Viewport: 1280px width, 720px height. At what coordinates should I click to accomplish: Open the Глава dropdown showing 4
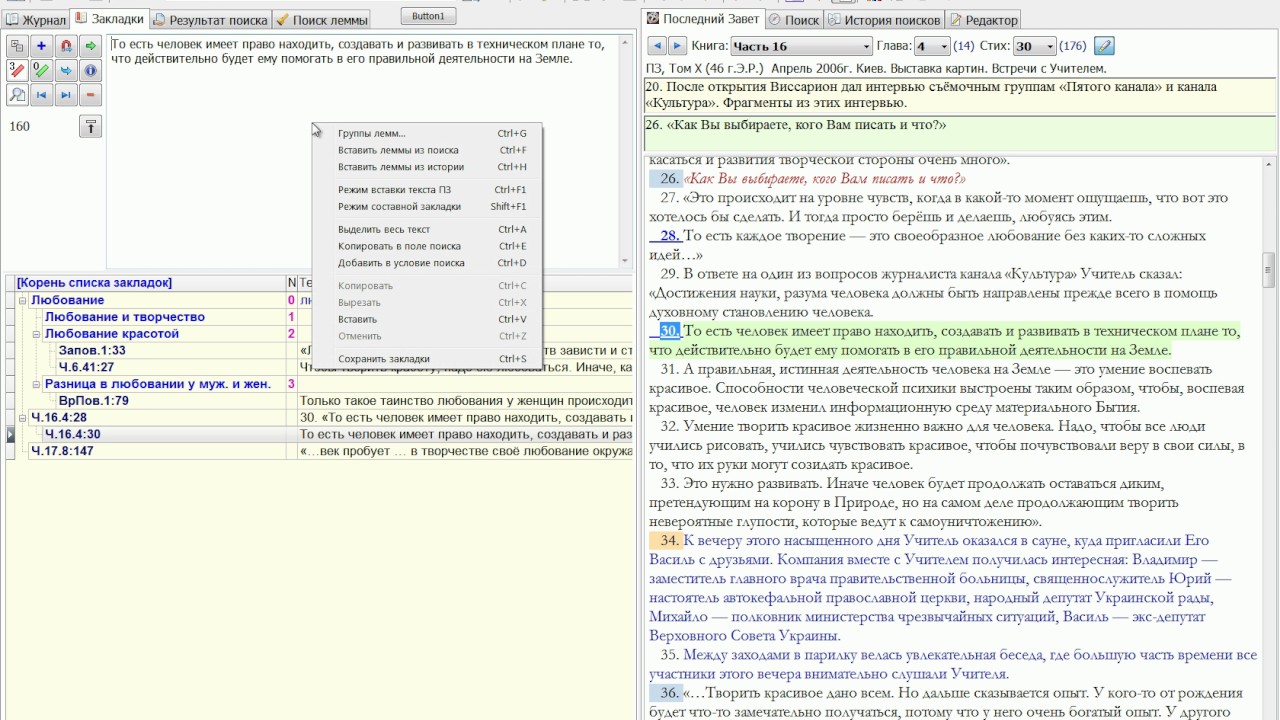click(932, 46)
